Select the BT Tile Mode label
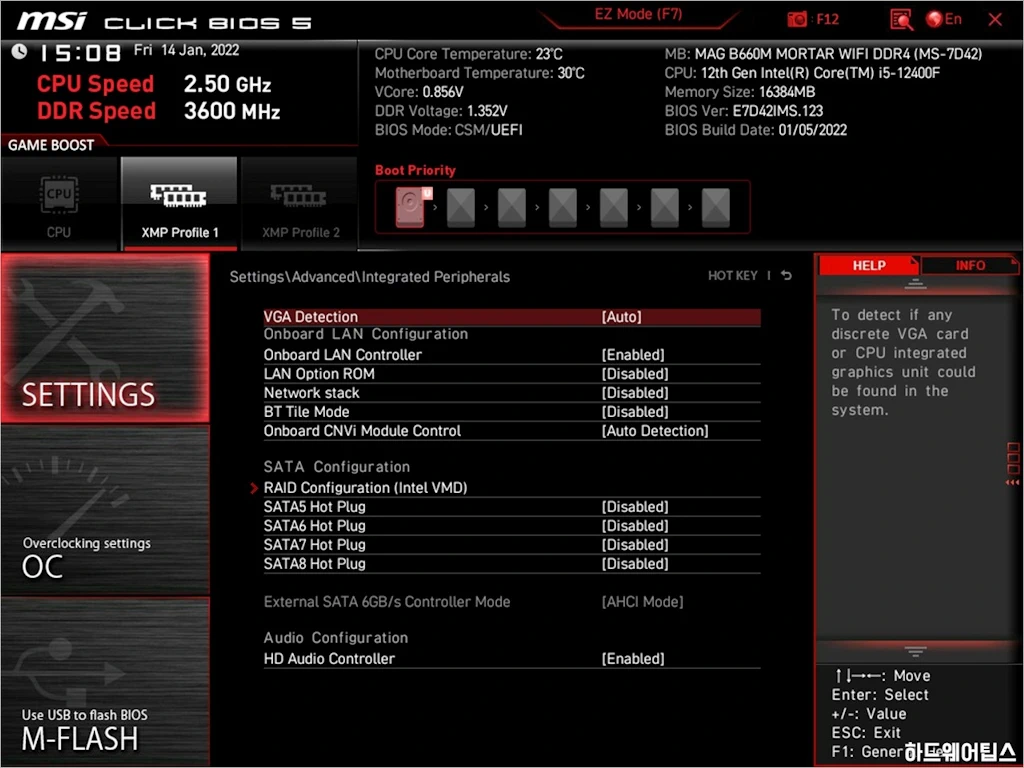 (306, 411)
